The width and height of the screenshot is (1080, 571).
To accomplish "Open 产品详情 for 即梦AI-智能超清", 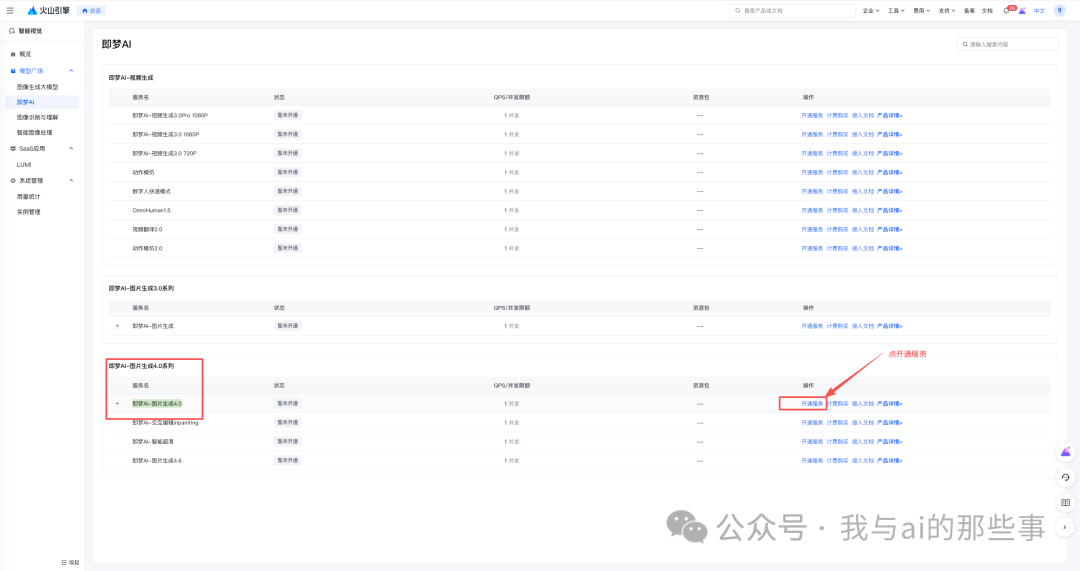I will click(889, 442).
